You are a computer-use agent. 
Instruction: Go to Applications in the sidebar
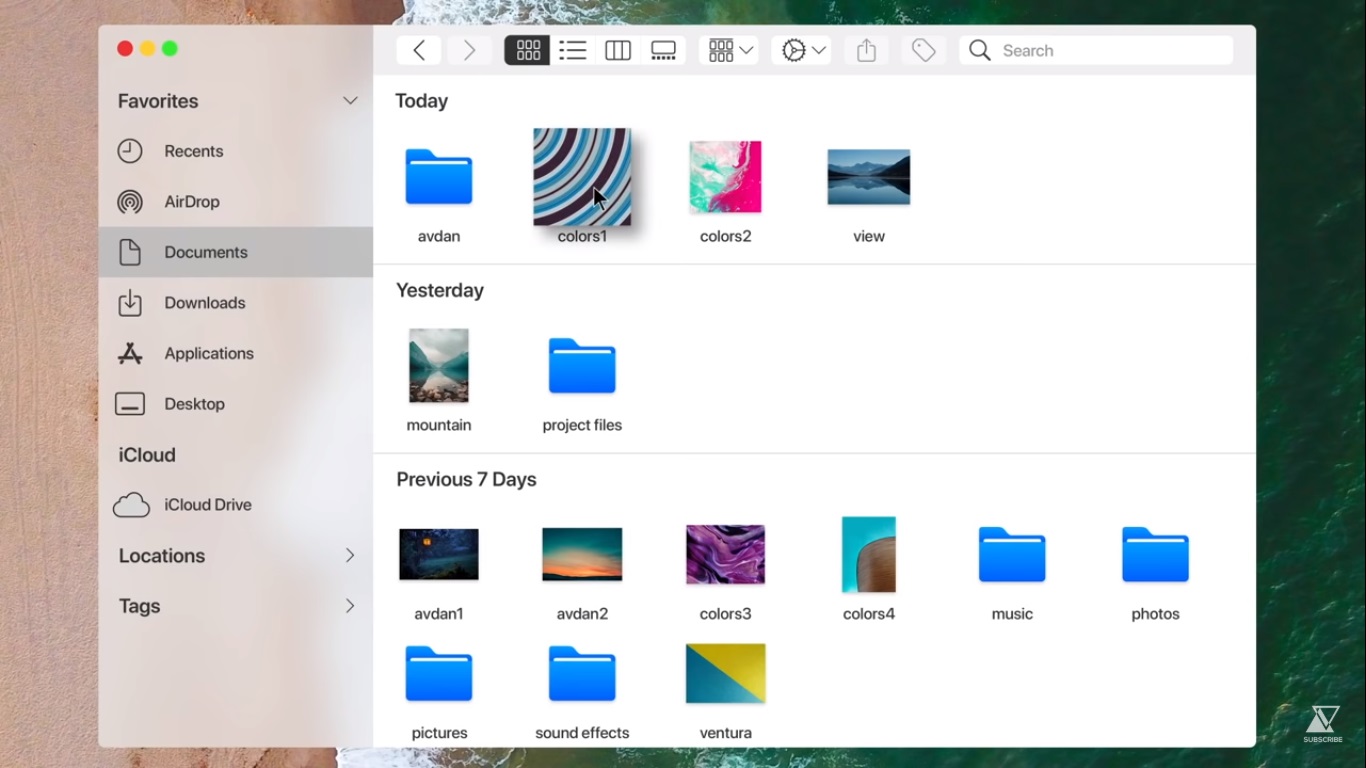click(x=208, y=354)
